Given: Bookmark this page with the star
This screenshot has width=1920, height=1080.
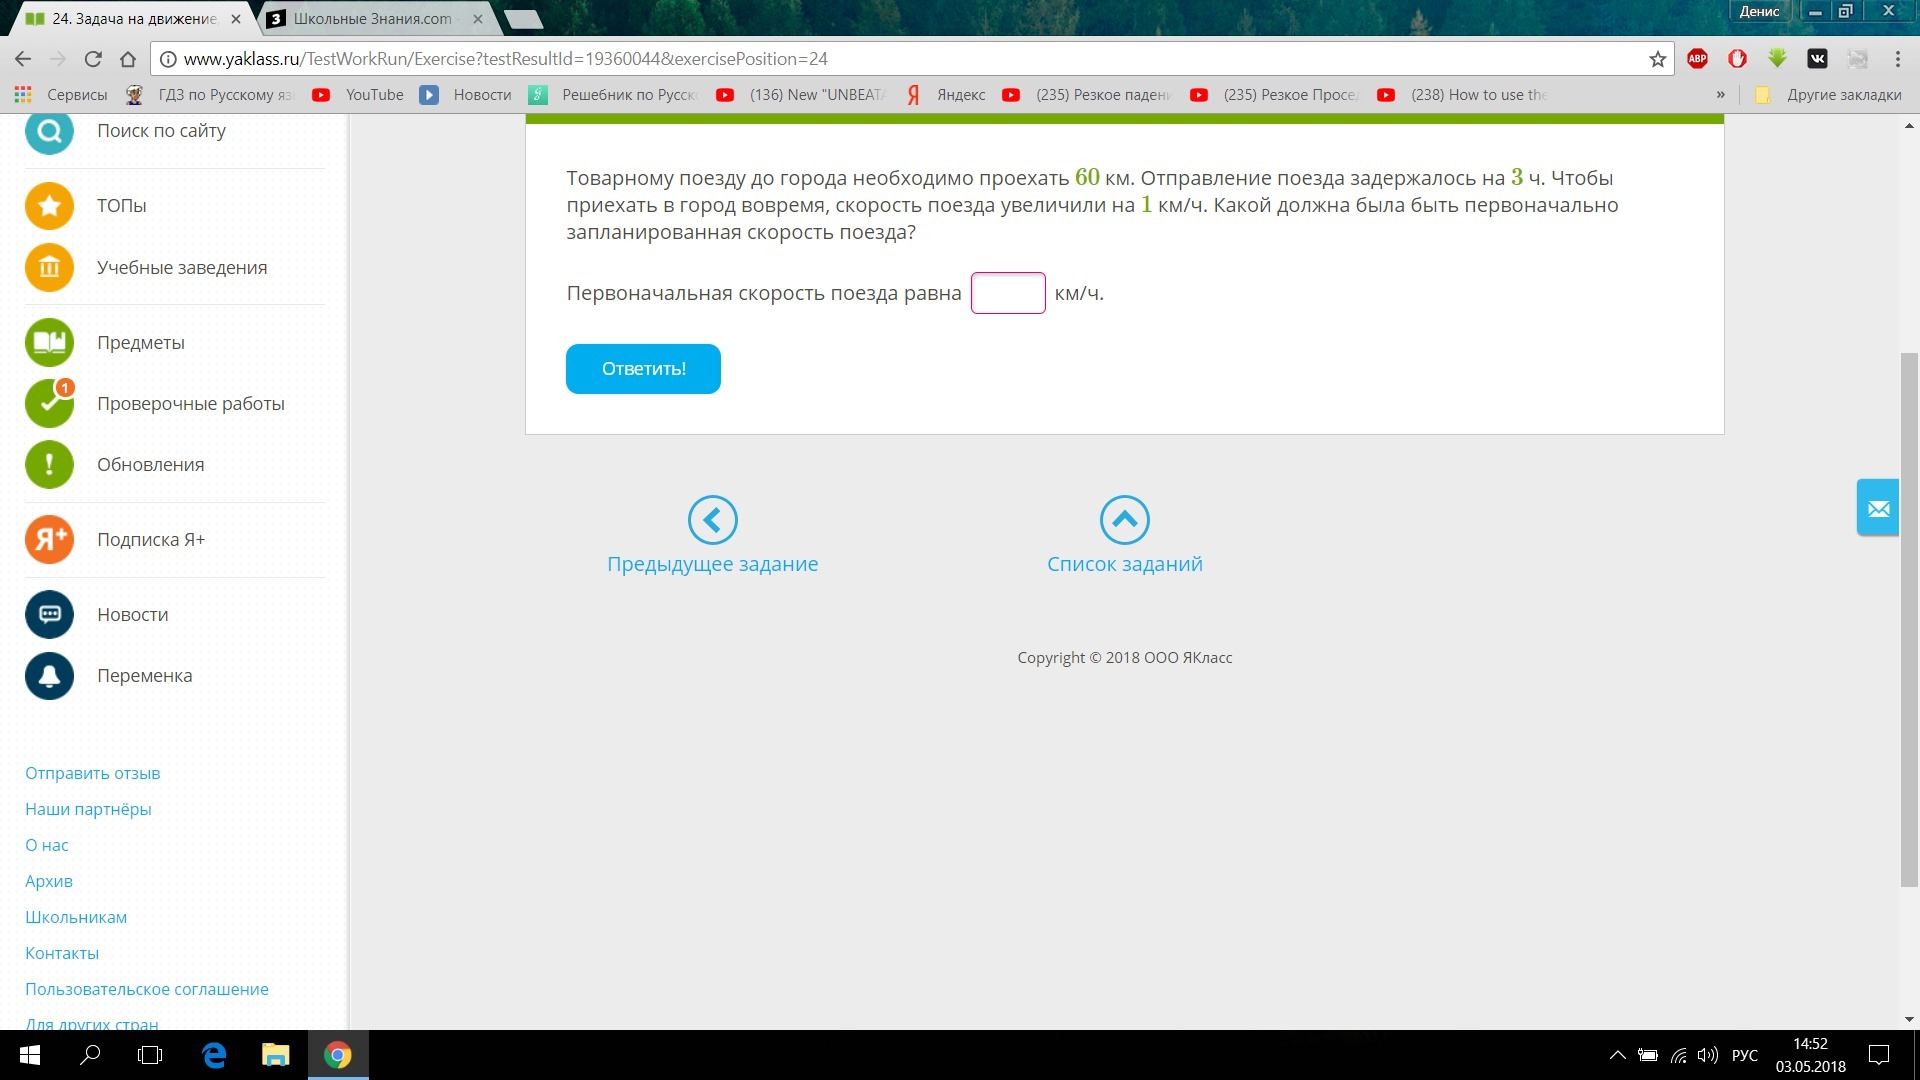Looking at the screenshot, I should 1657,59.
